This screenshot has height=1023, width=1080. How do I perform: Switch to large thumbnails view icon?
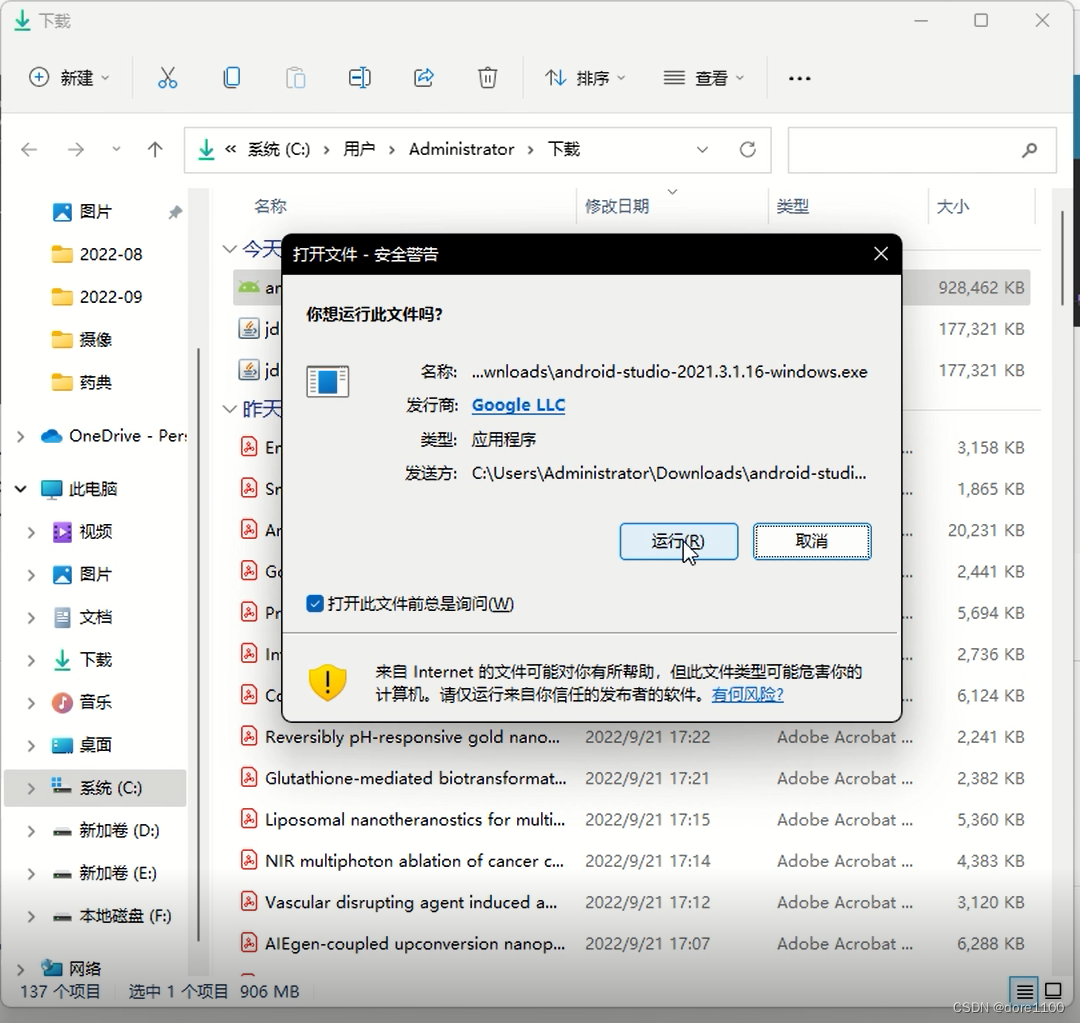click(1053, 991)
